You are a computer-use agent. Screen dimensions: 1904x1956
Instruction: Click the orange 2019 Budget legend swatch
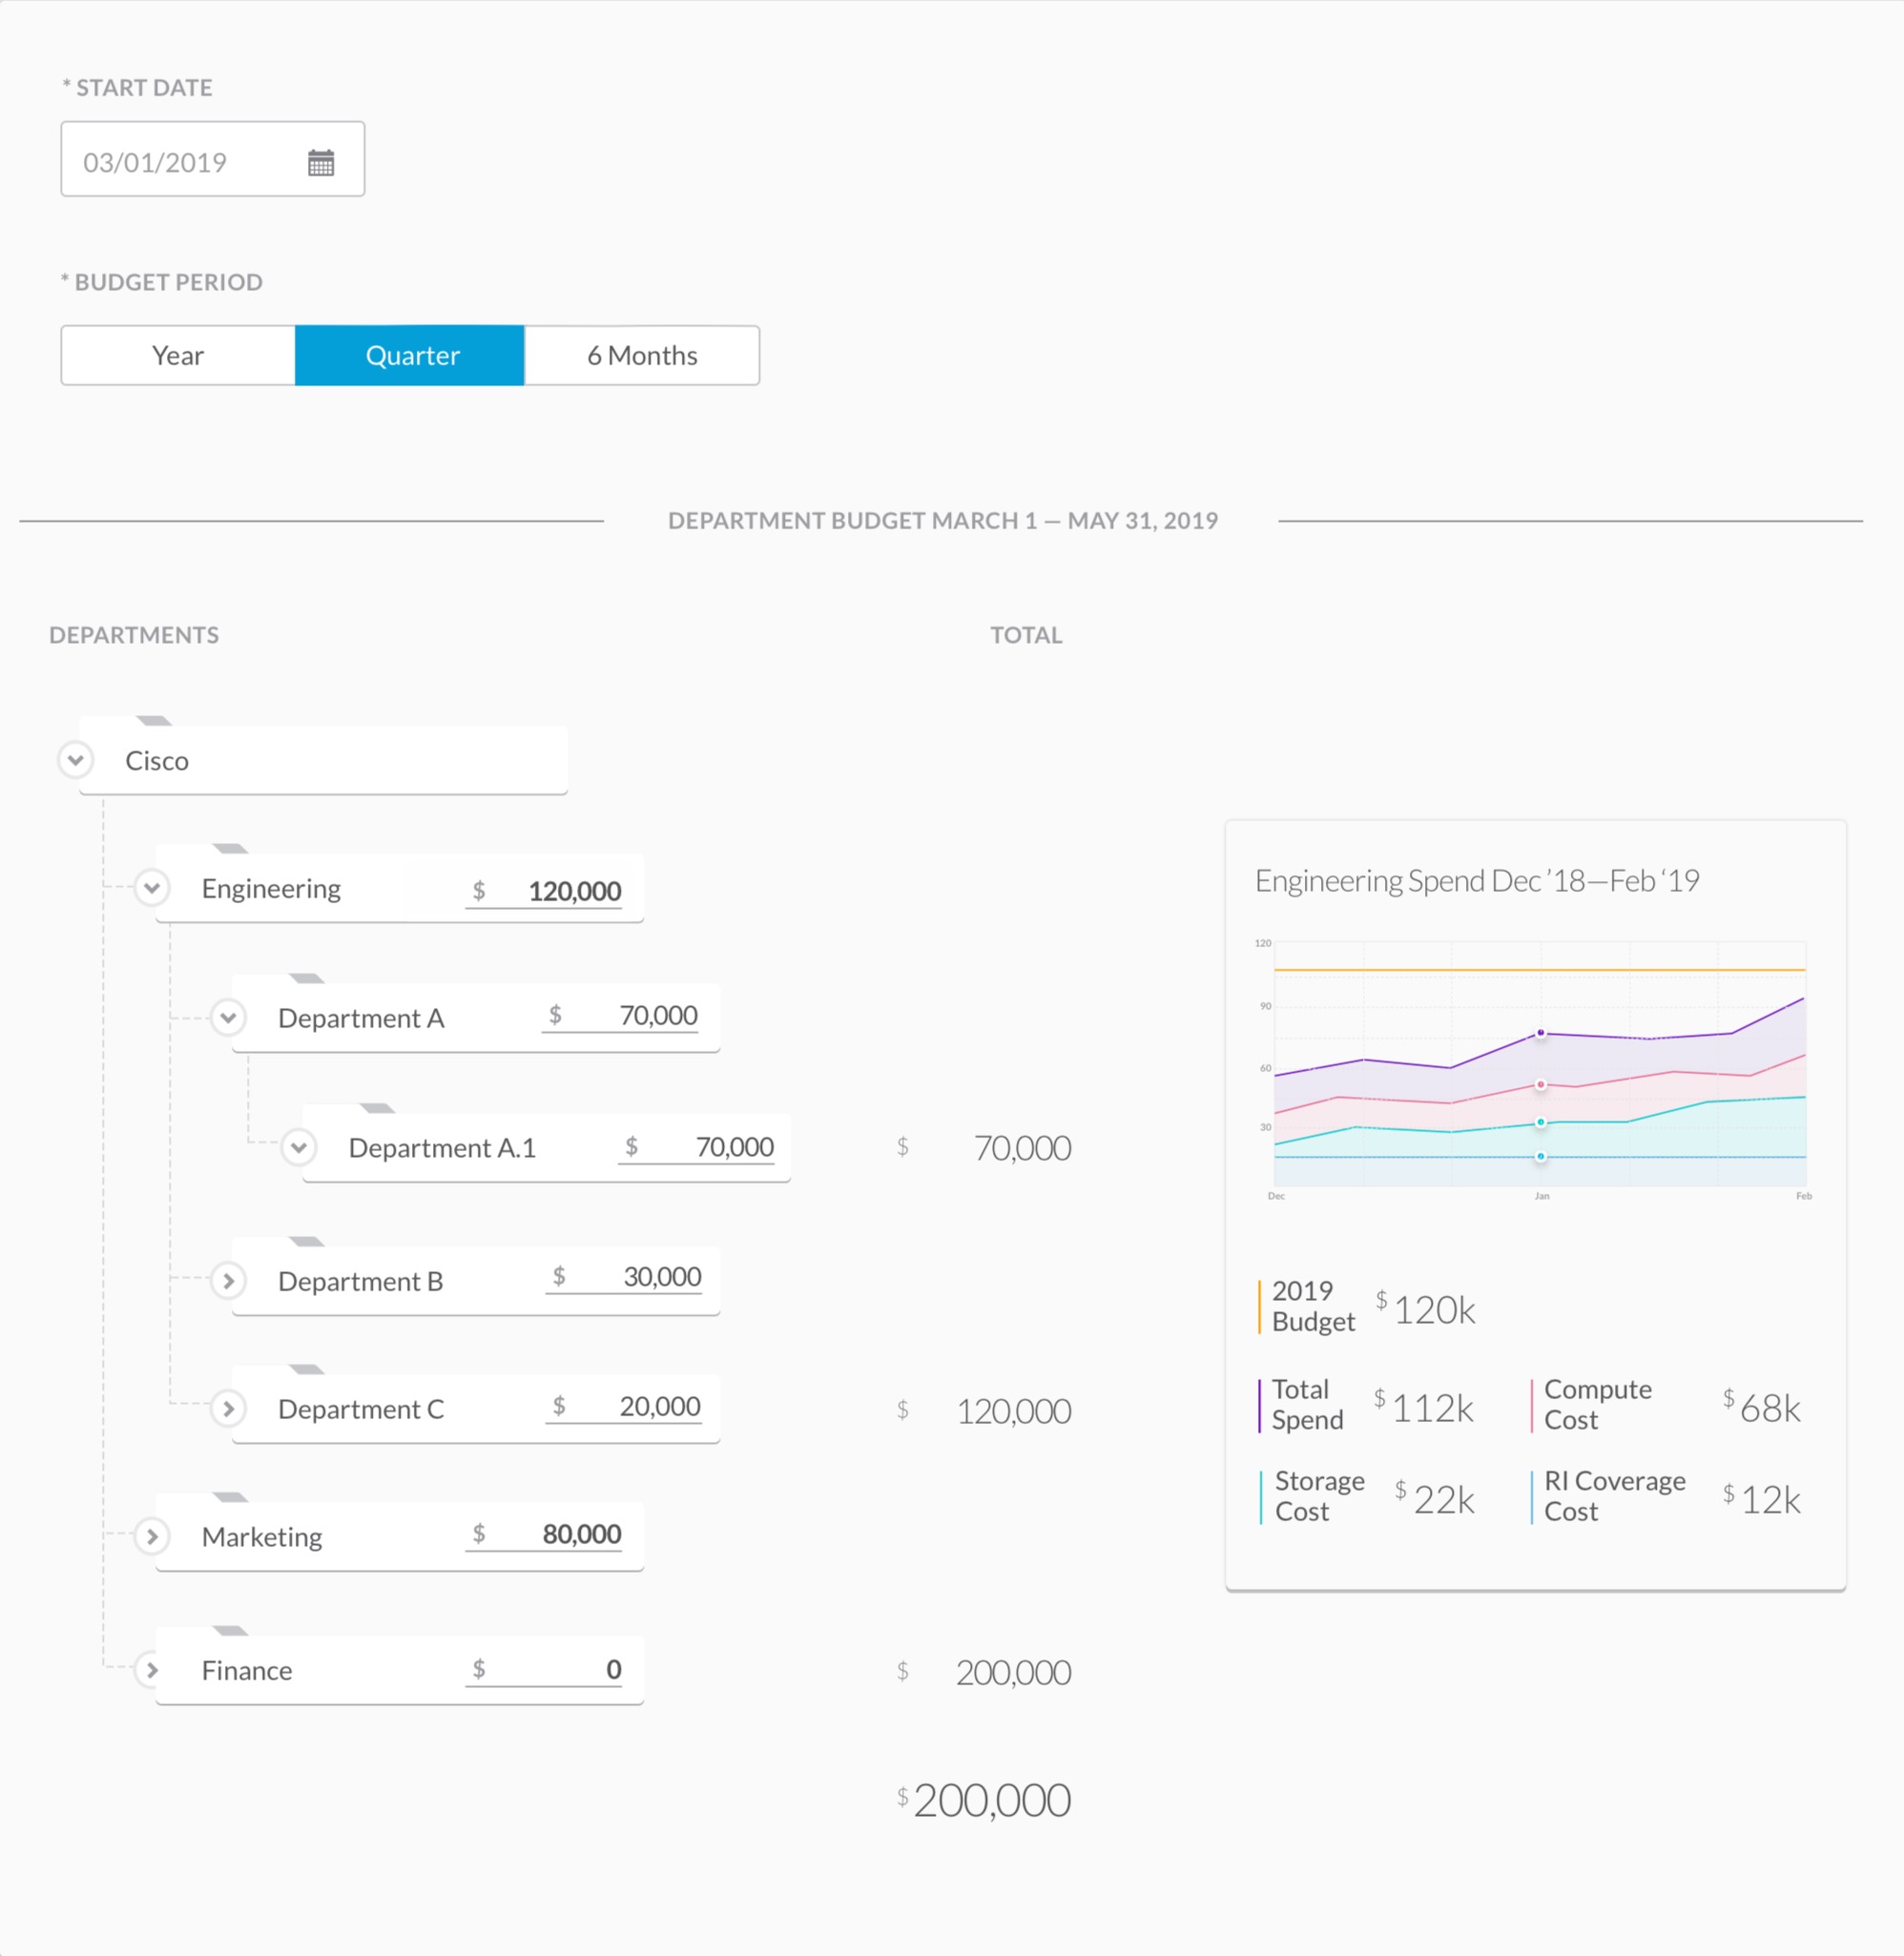tap(1259, 1307)
